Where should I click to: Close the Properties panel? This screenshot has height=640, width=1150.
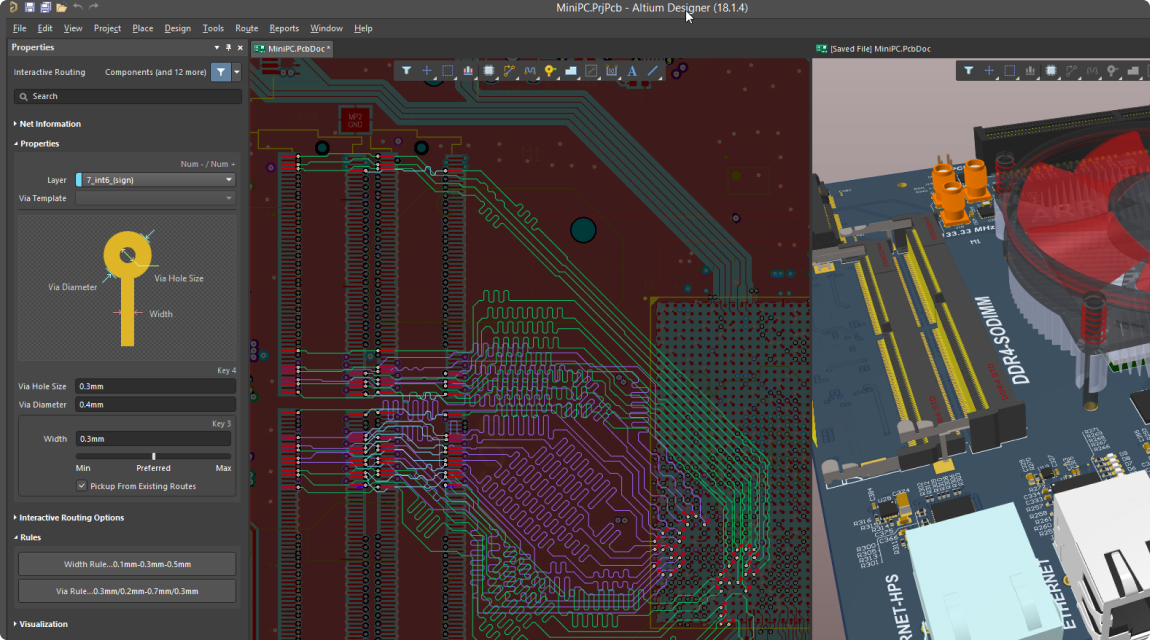(x=240, y=48)
